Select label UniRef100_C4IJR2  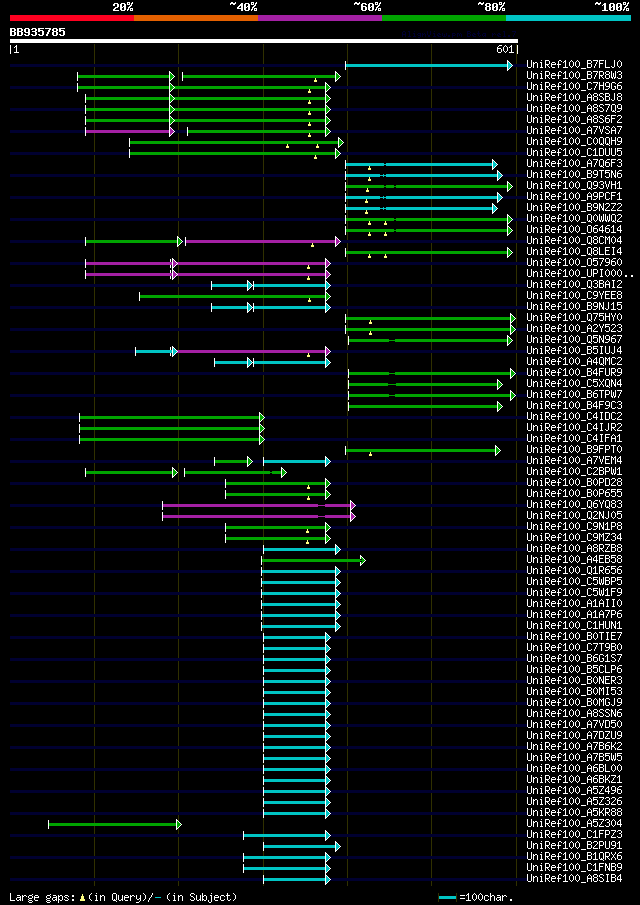(x=574, y=428)
